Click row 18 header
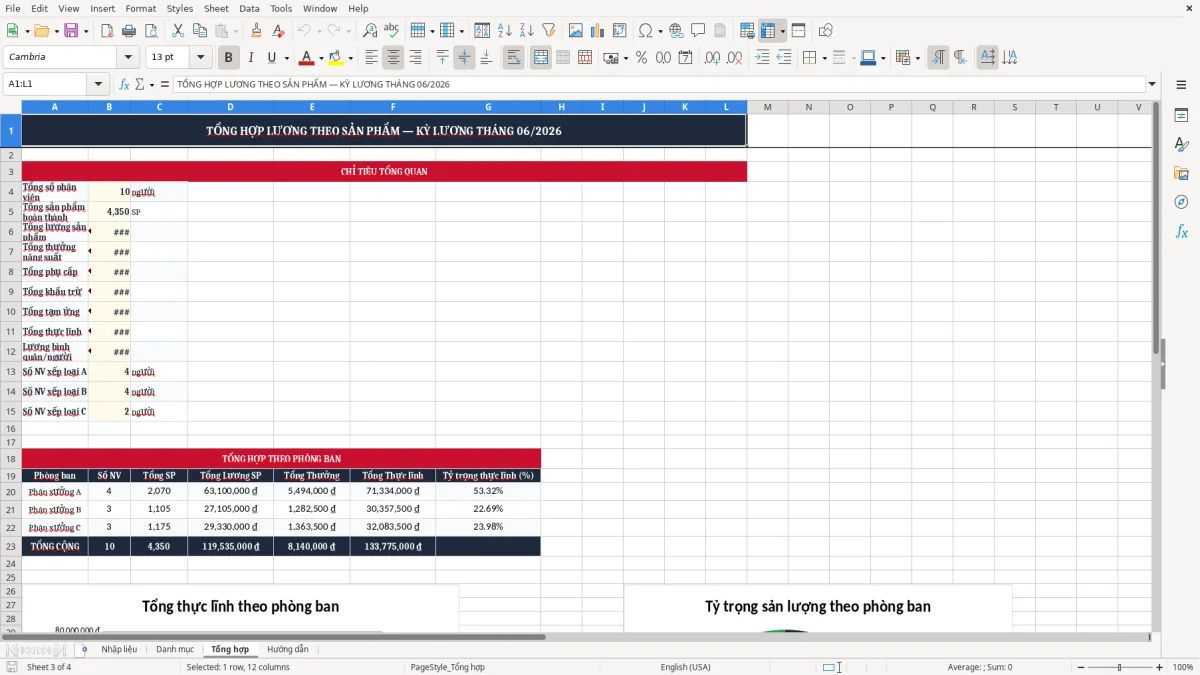1200x675 pixels. pyautogui.click(x=10, y=458)
